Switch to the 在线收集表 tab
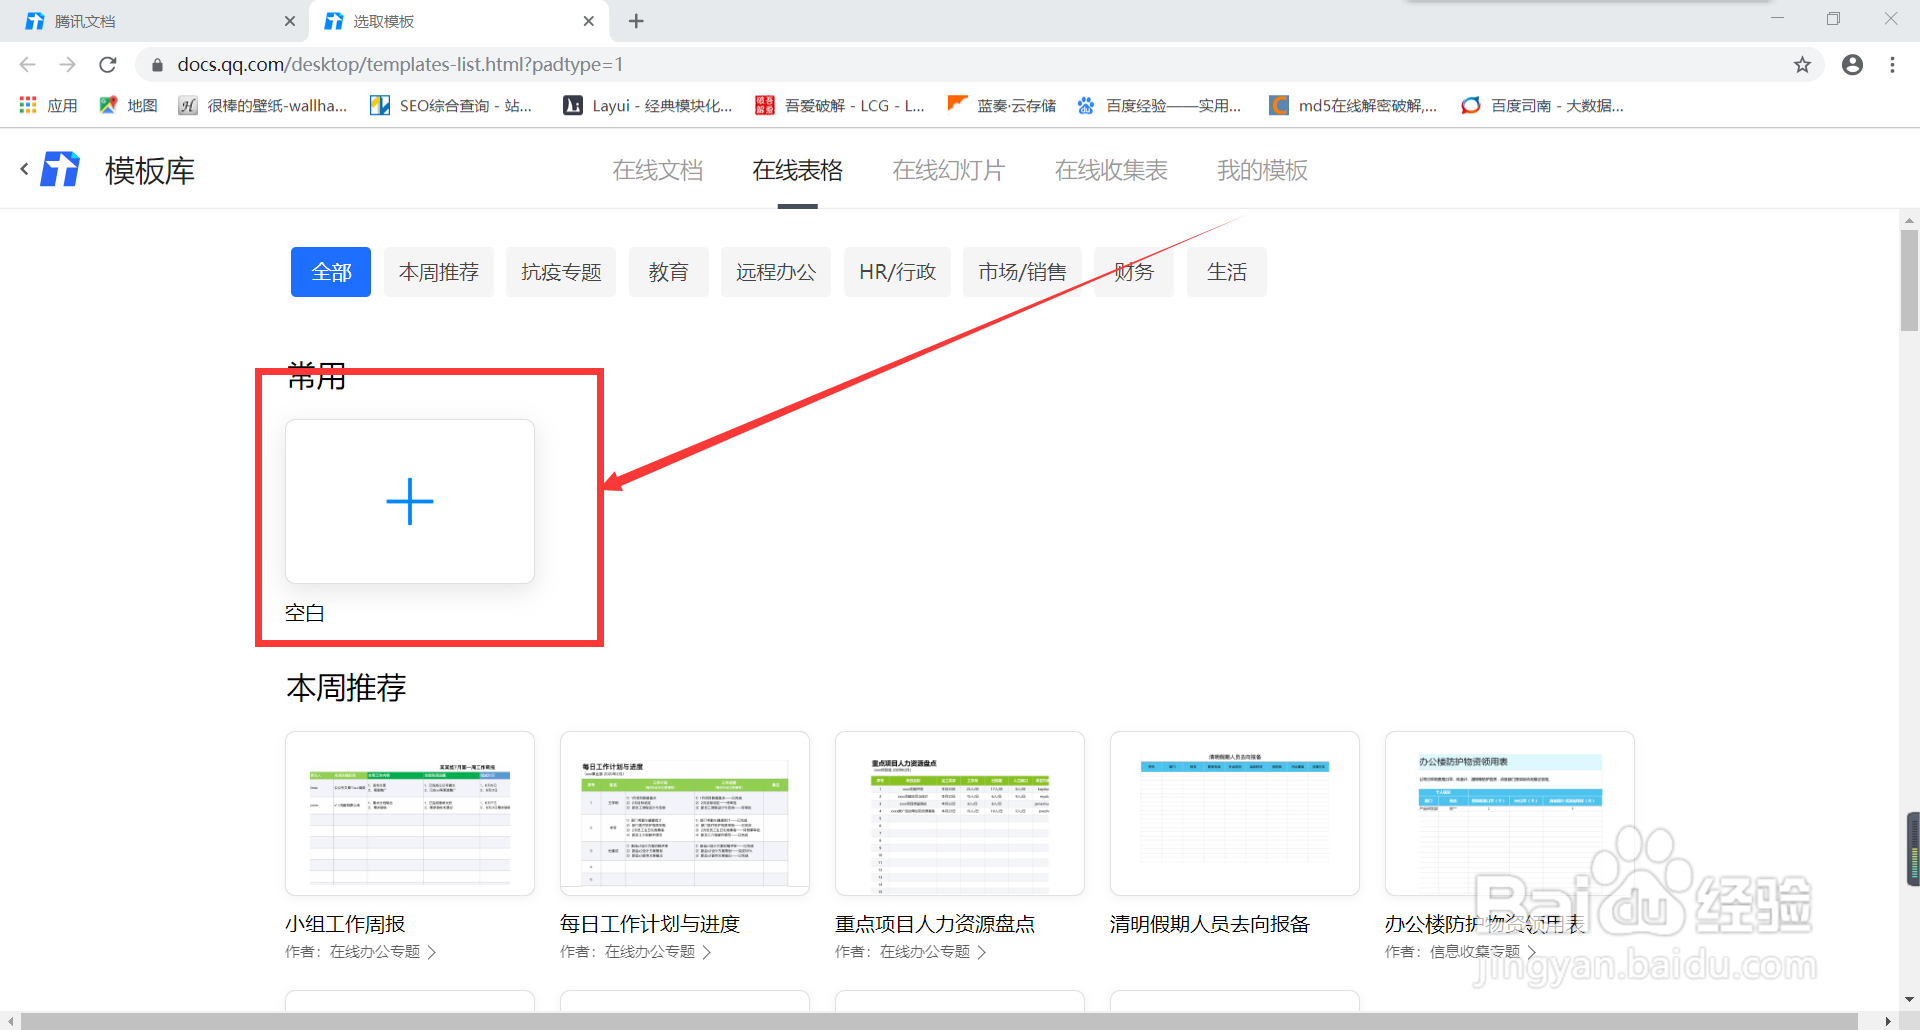This screenshot has width=1920, height=1030. coord(1111,170)
